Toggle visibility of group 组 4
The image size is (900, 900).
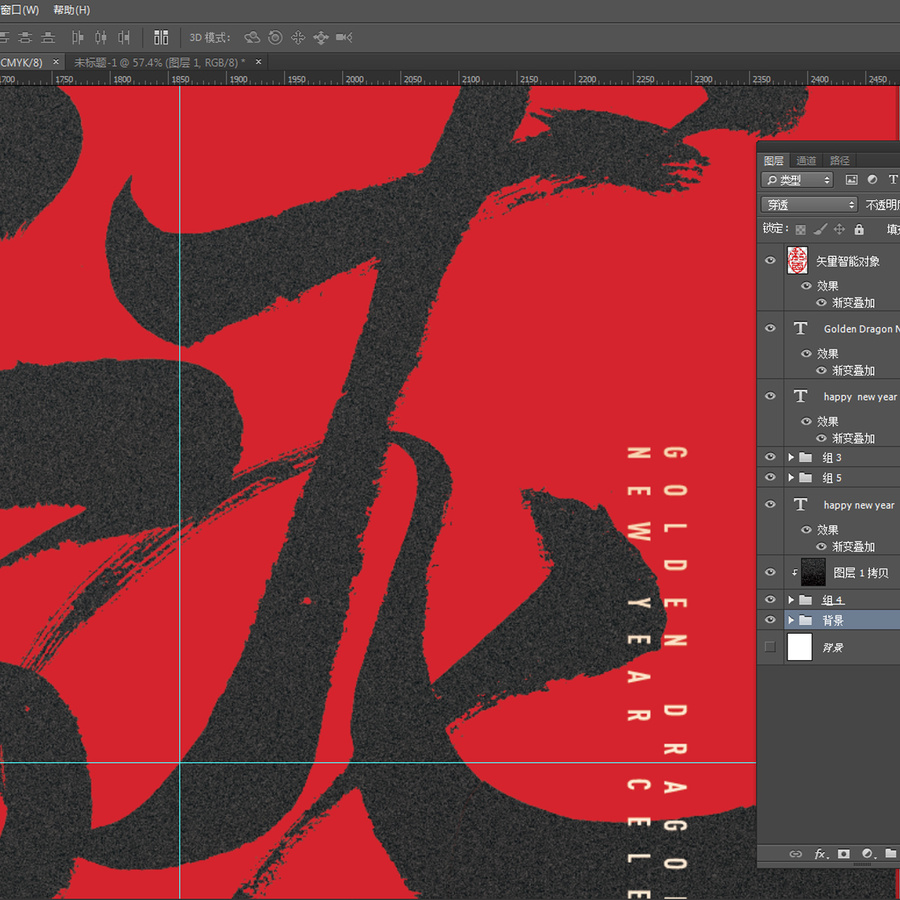[x=770, y=599]
